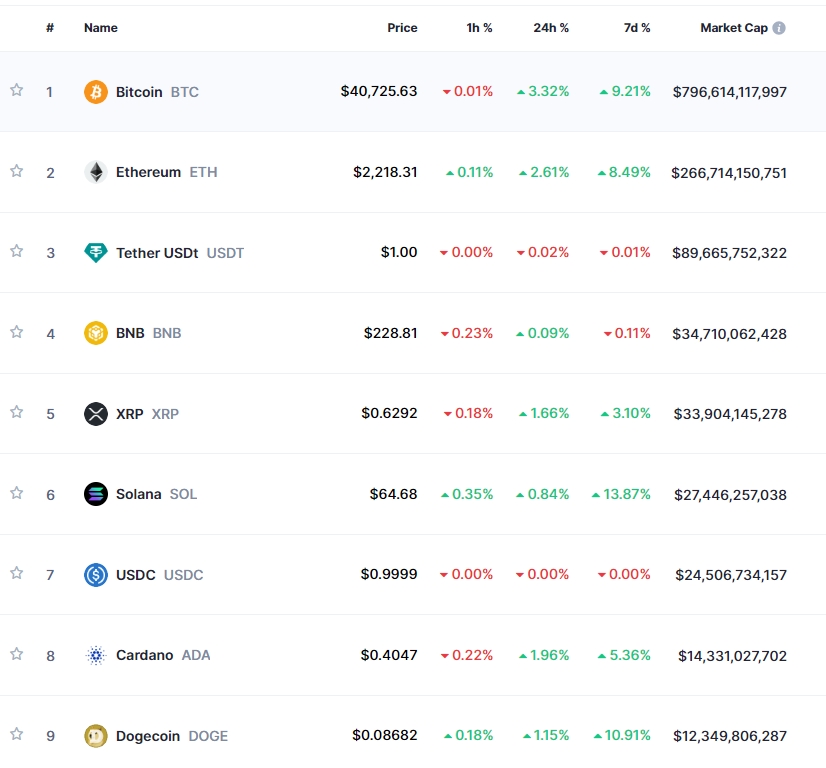826x768 pixels.
Task: Click the XRP black circle logo
Action: tap(95, 413)
